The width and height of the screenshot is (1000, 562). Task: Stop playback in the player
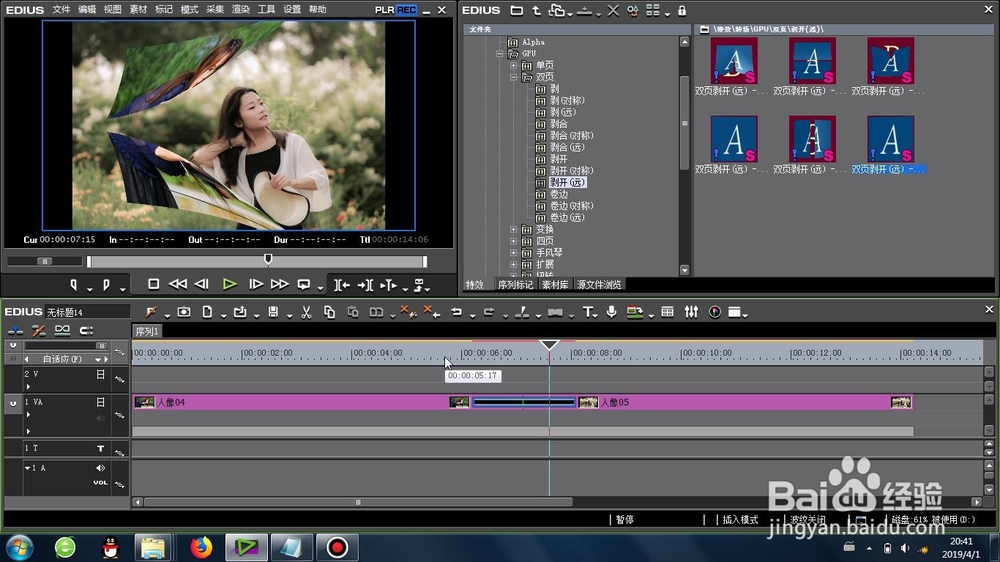pyautogui.click(x=153, y=285)
